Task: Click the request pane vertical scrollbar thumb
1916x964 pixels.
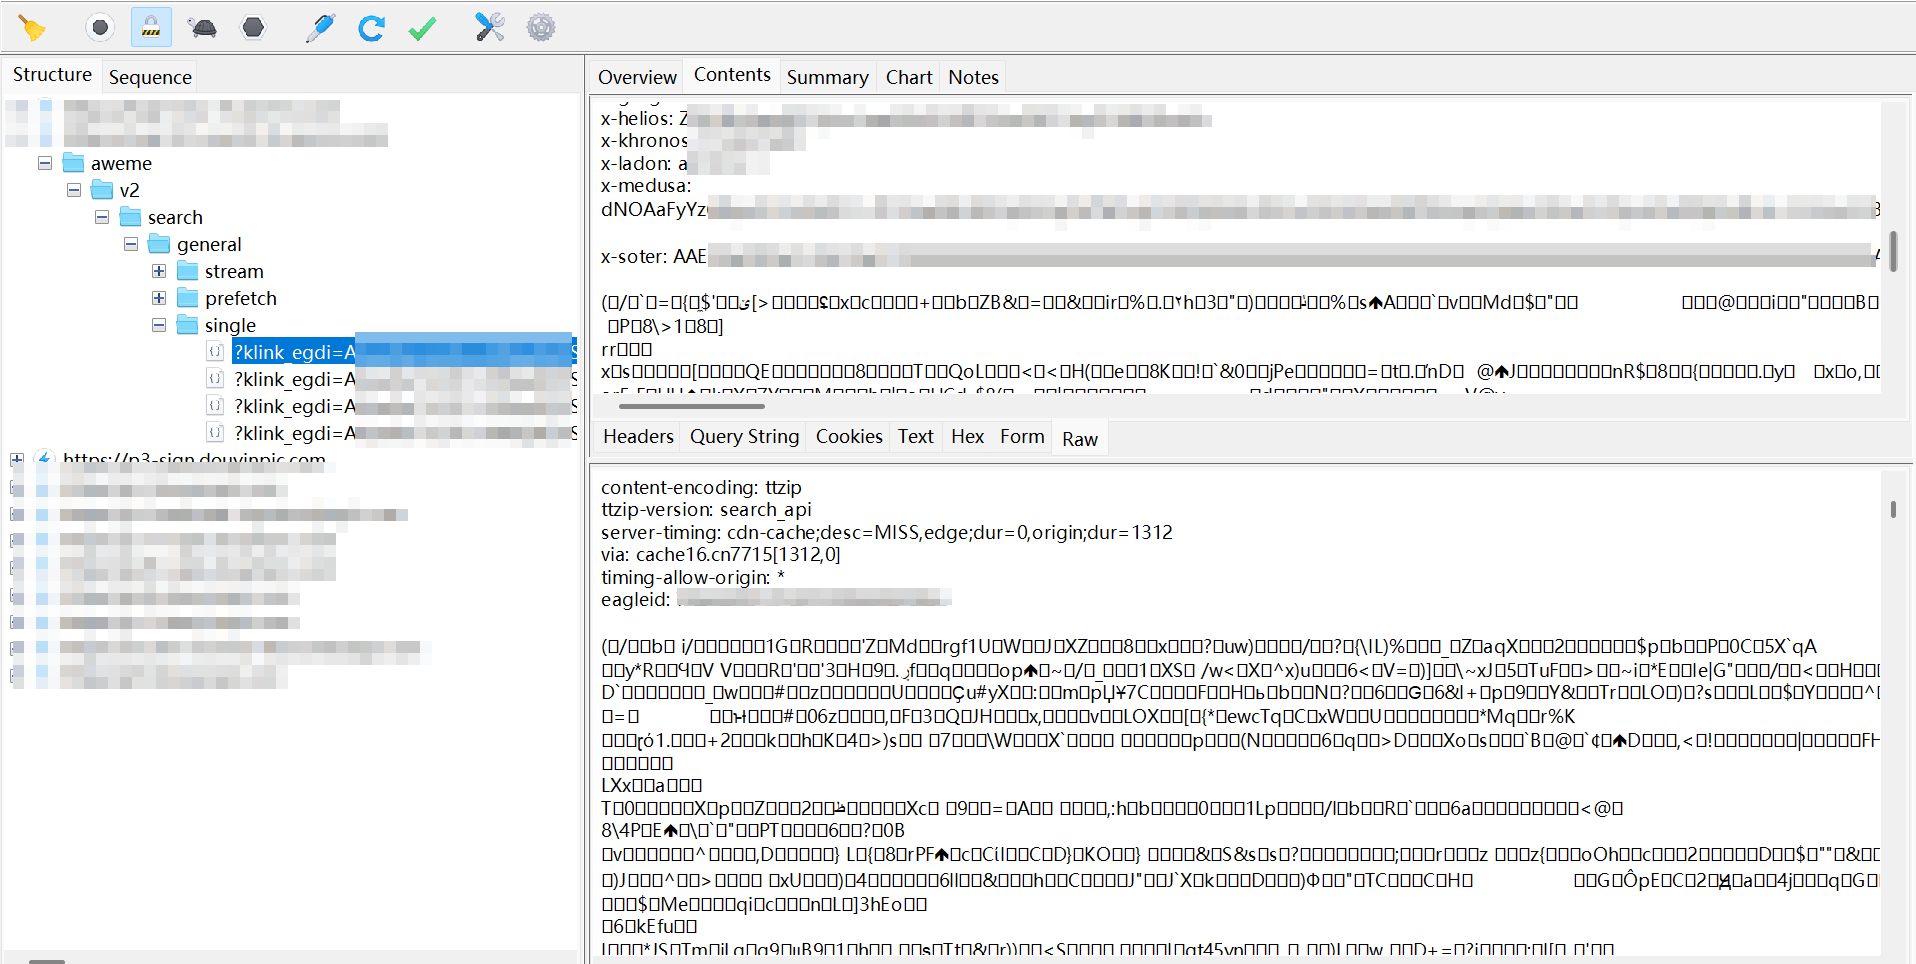Action: point(1893,251)
